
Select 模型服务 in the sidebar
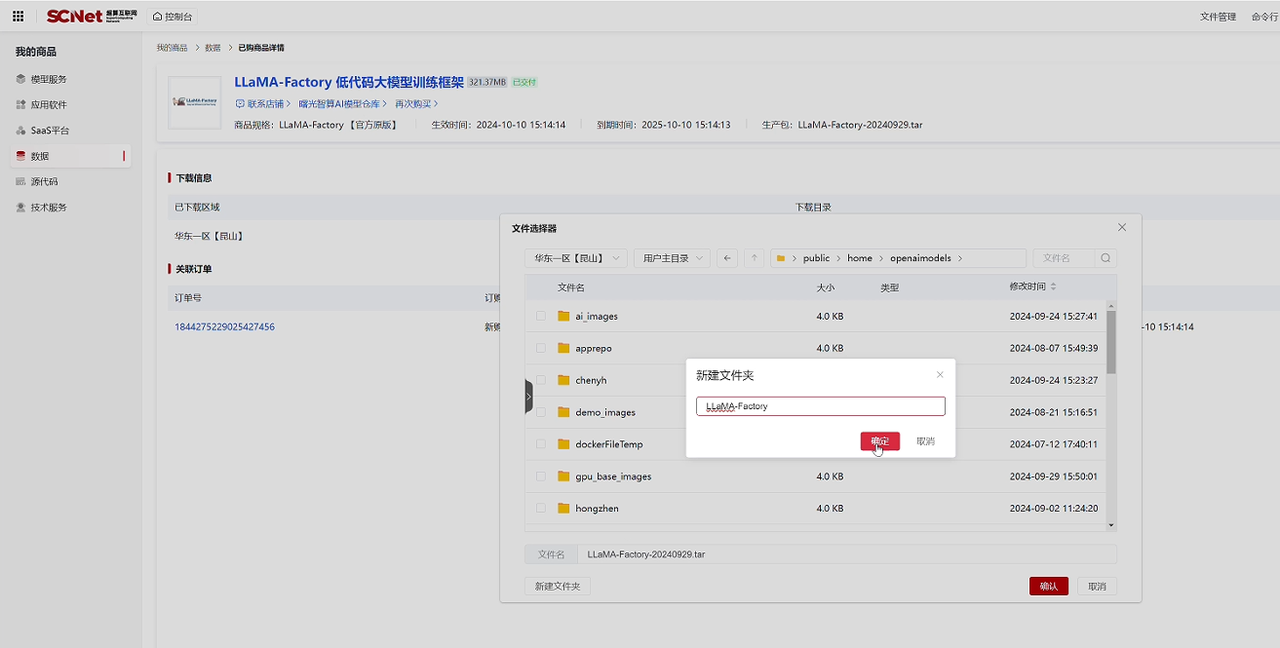click(48, 79)
